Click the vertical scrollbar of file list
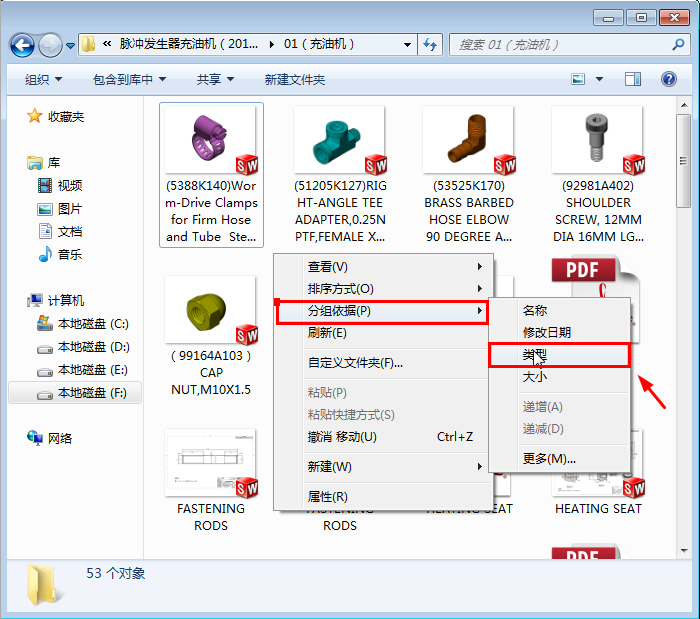The width and height of the screenshot is (700, 619). click(x=684, y=300)
